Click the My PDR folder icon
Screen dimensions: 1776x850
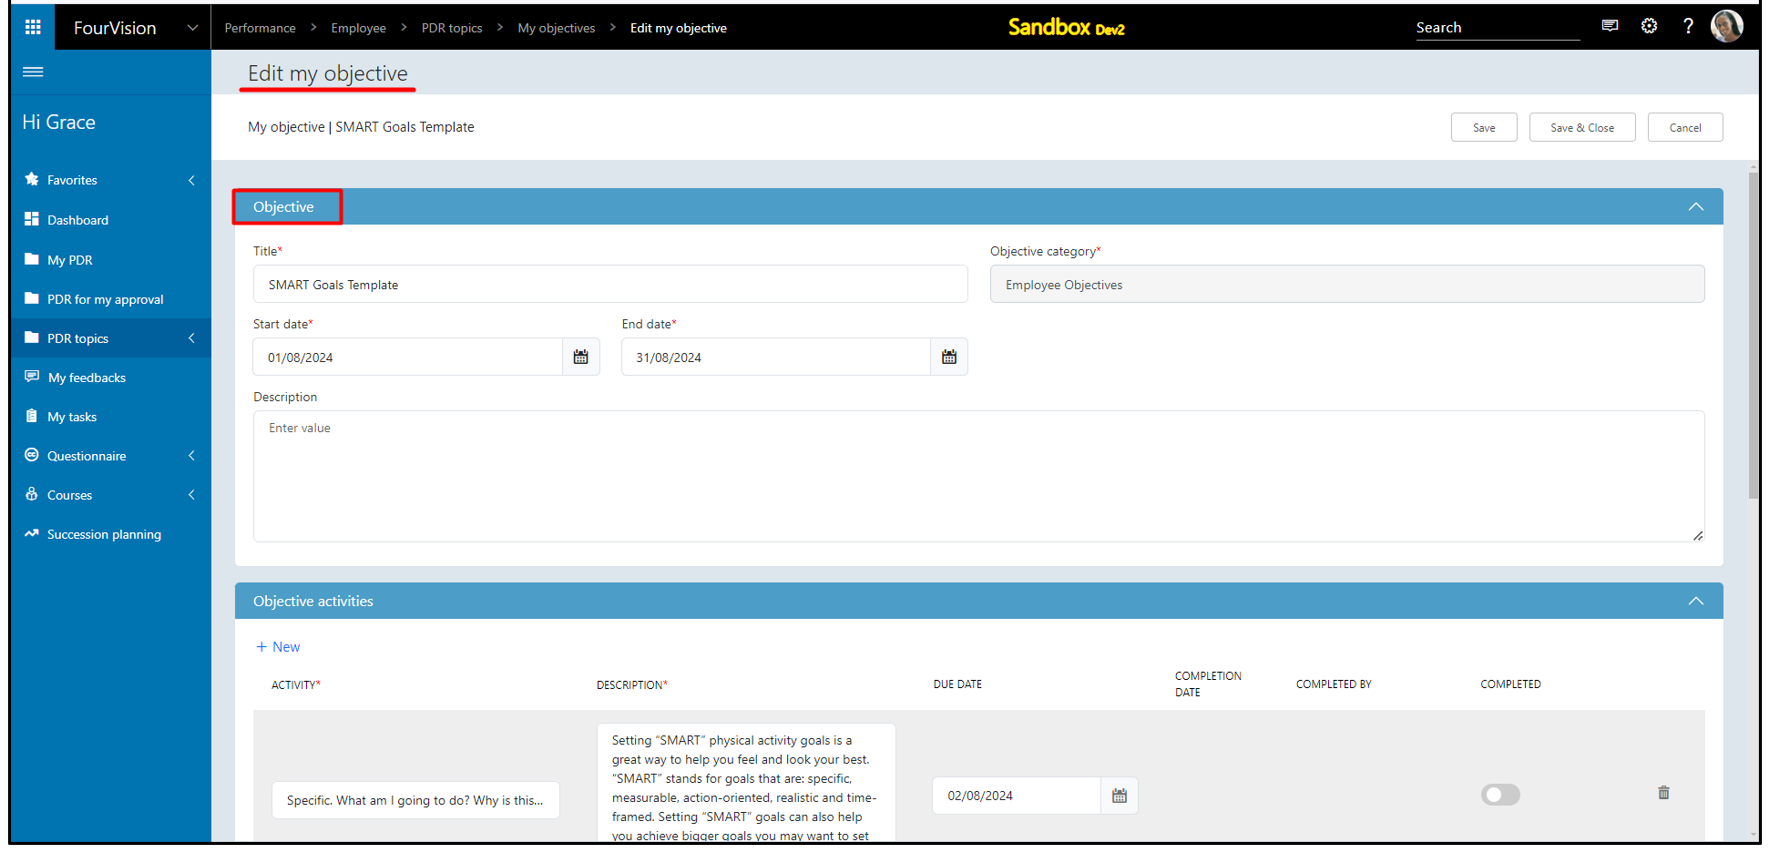(x=32, y=259)
